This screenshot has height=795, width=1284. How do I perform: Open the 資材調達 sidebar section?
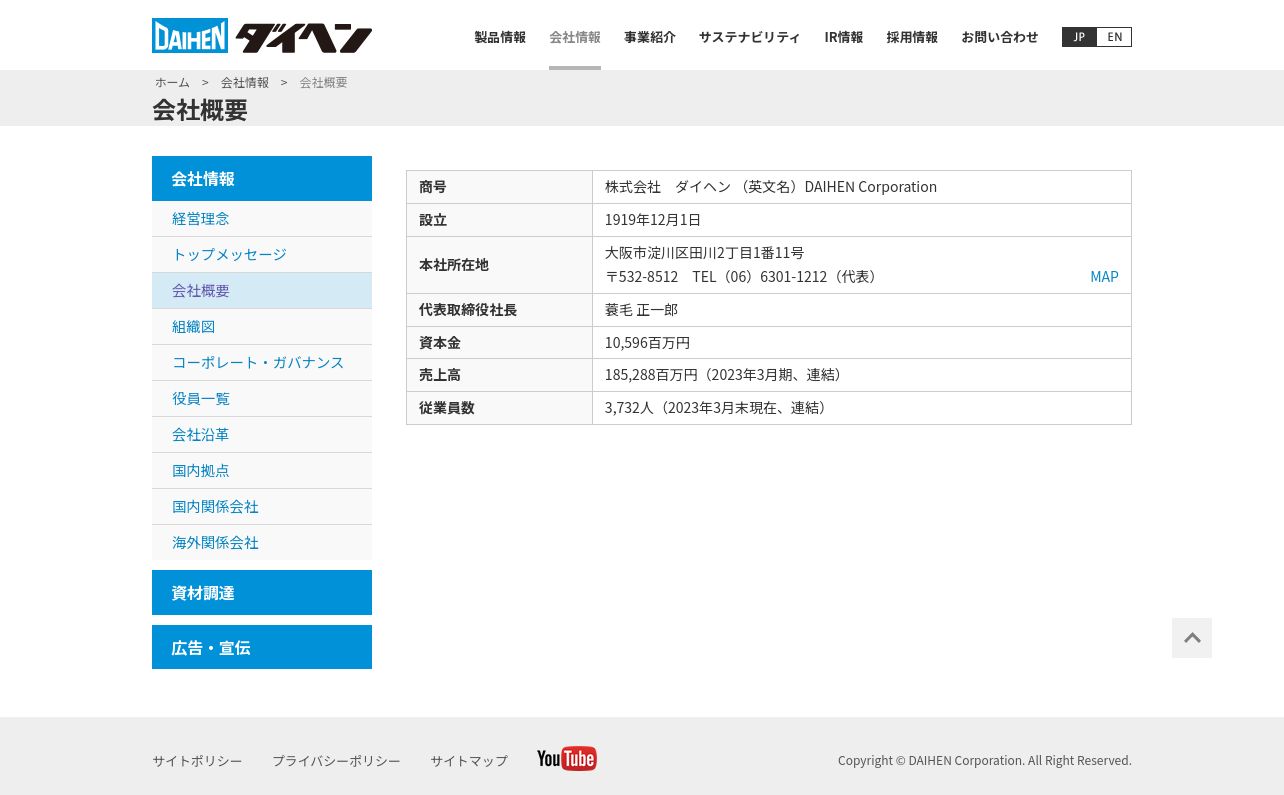(262, 592)
